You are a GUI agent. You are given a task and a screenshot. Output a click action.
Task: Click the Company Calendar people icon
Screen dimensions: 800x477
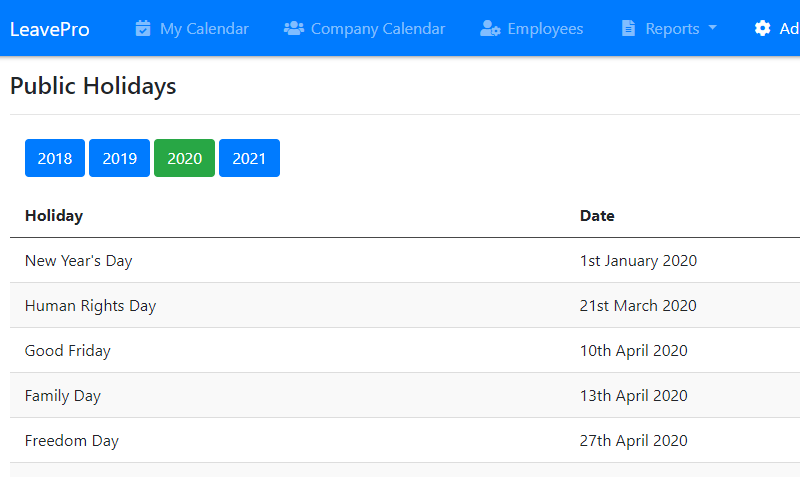[294, 28]
